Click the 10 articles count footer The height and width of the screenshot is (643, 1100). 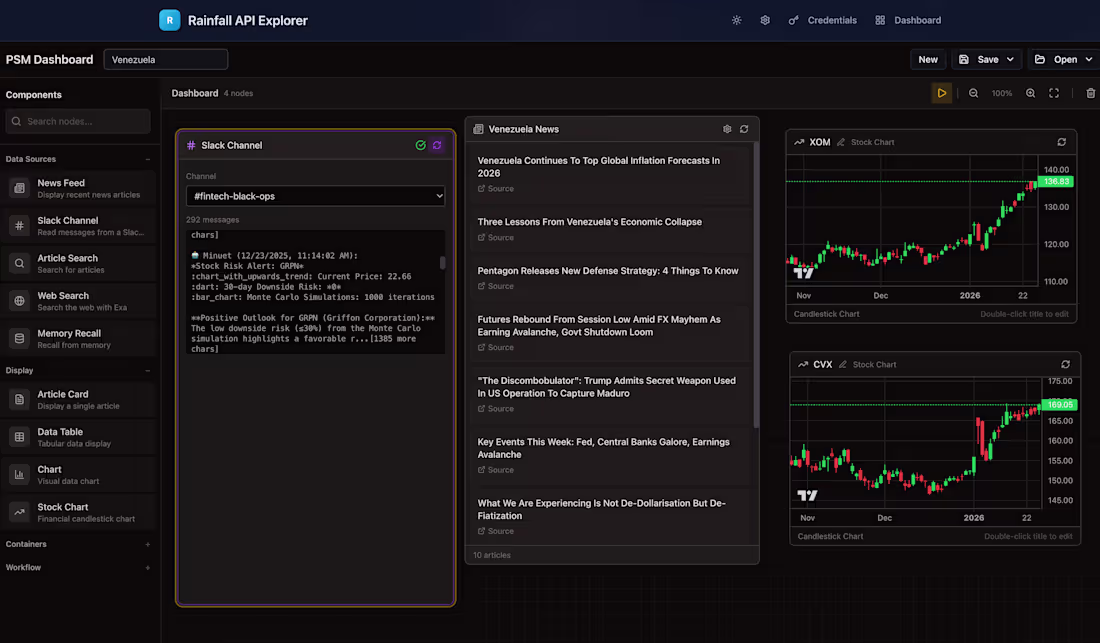492,555
